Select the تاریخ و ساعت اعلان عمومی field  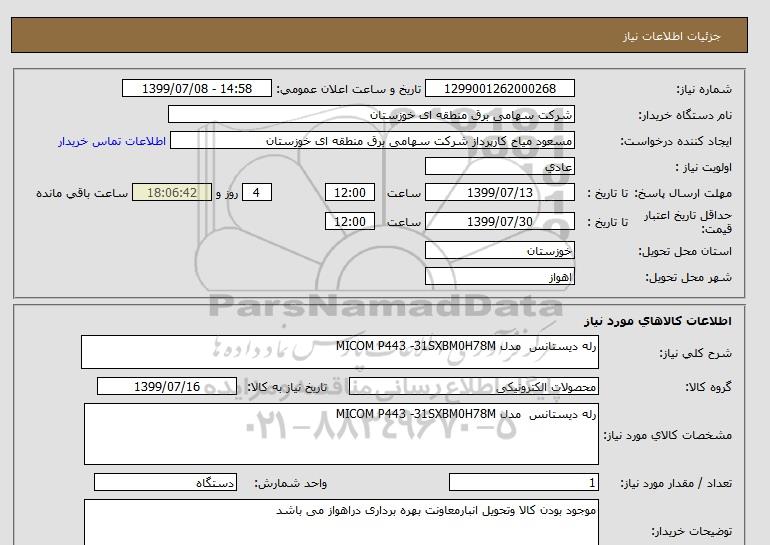[x=197, y=89]
